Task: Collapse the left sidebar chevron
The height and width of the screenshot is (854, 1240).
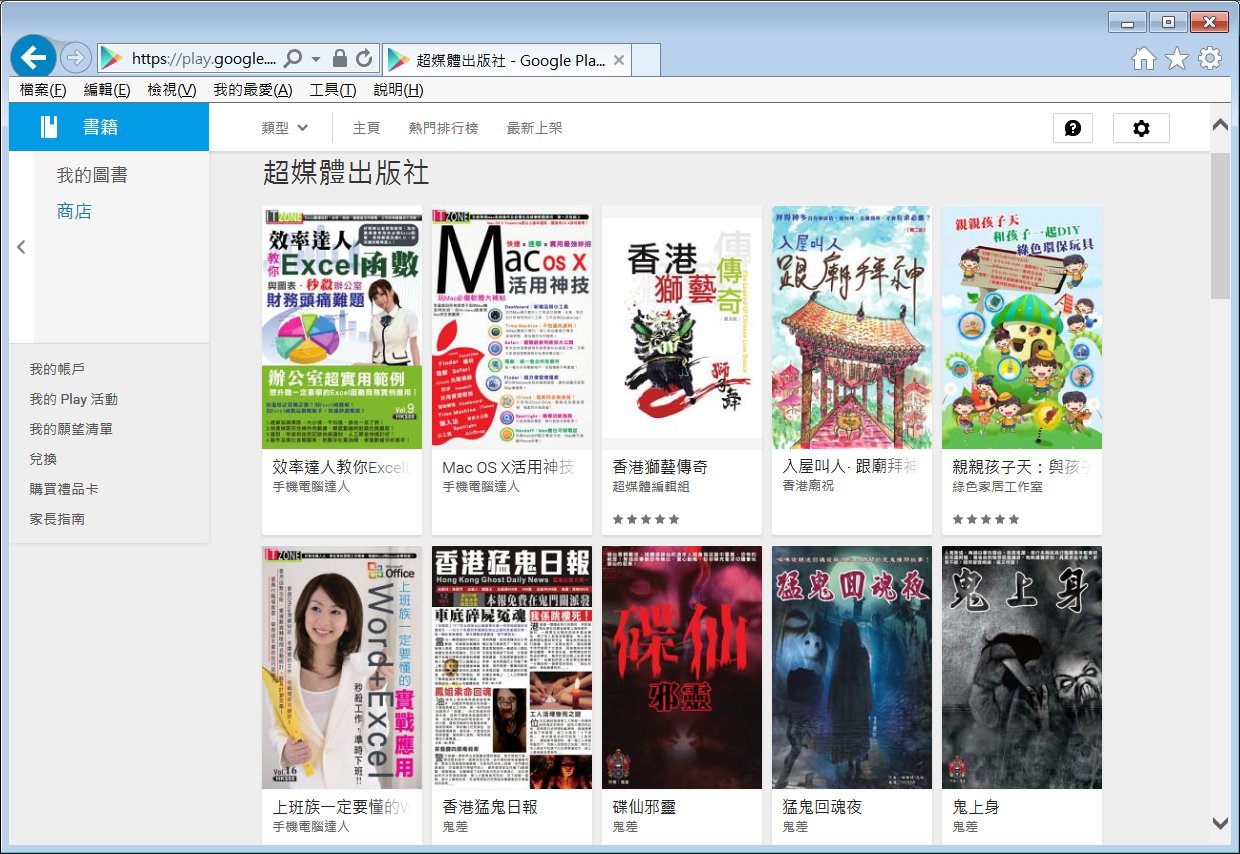Action: 21,247
